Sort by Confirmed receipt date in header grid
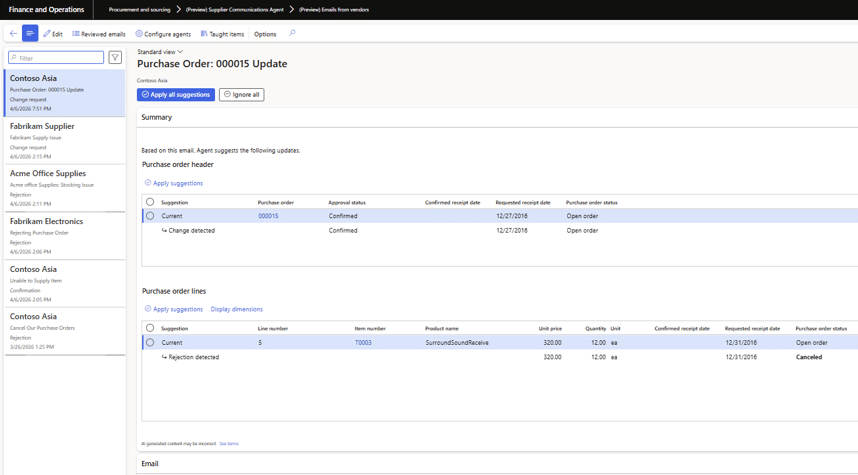This screenshot has width=858, height=475. point(453,202)
